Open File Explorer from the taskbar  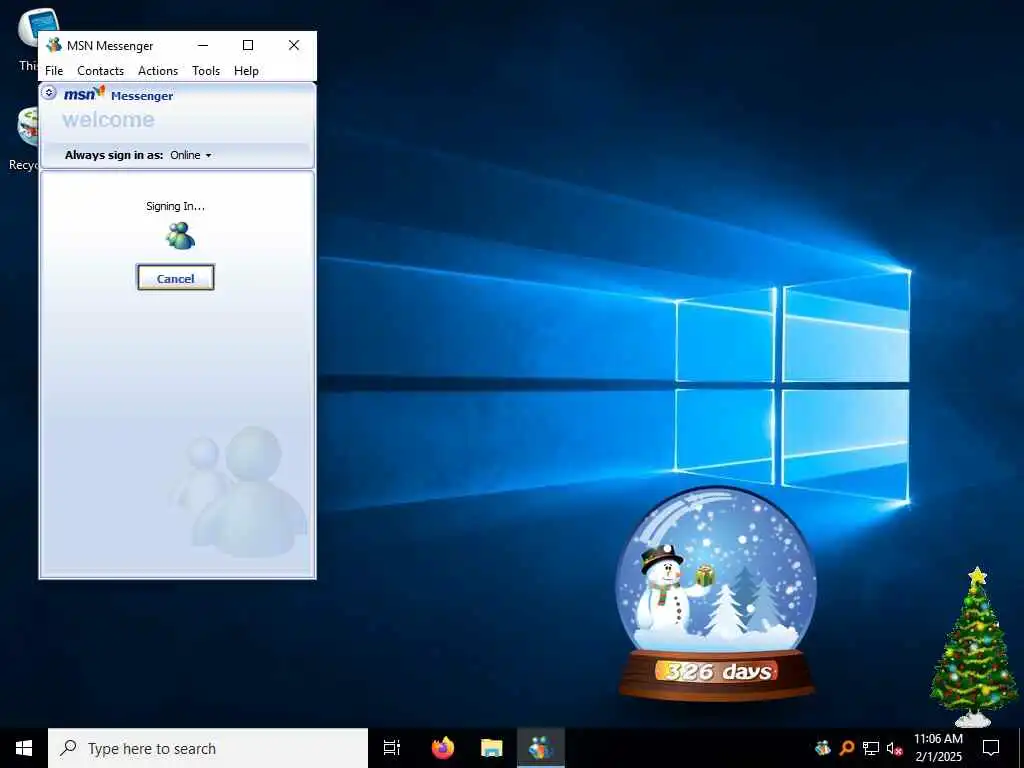point(492,748)
